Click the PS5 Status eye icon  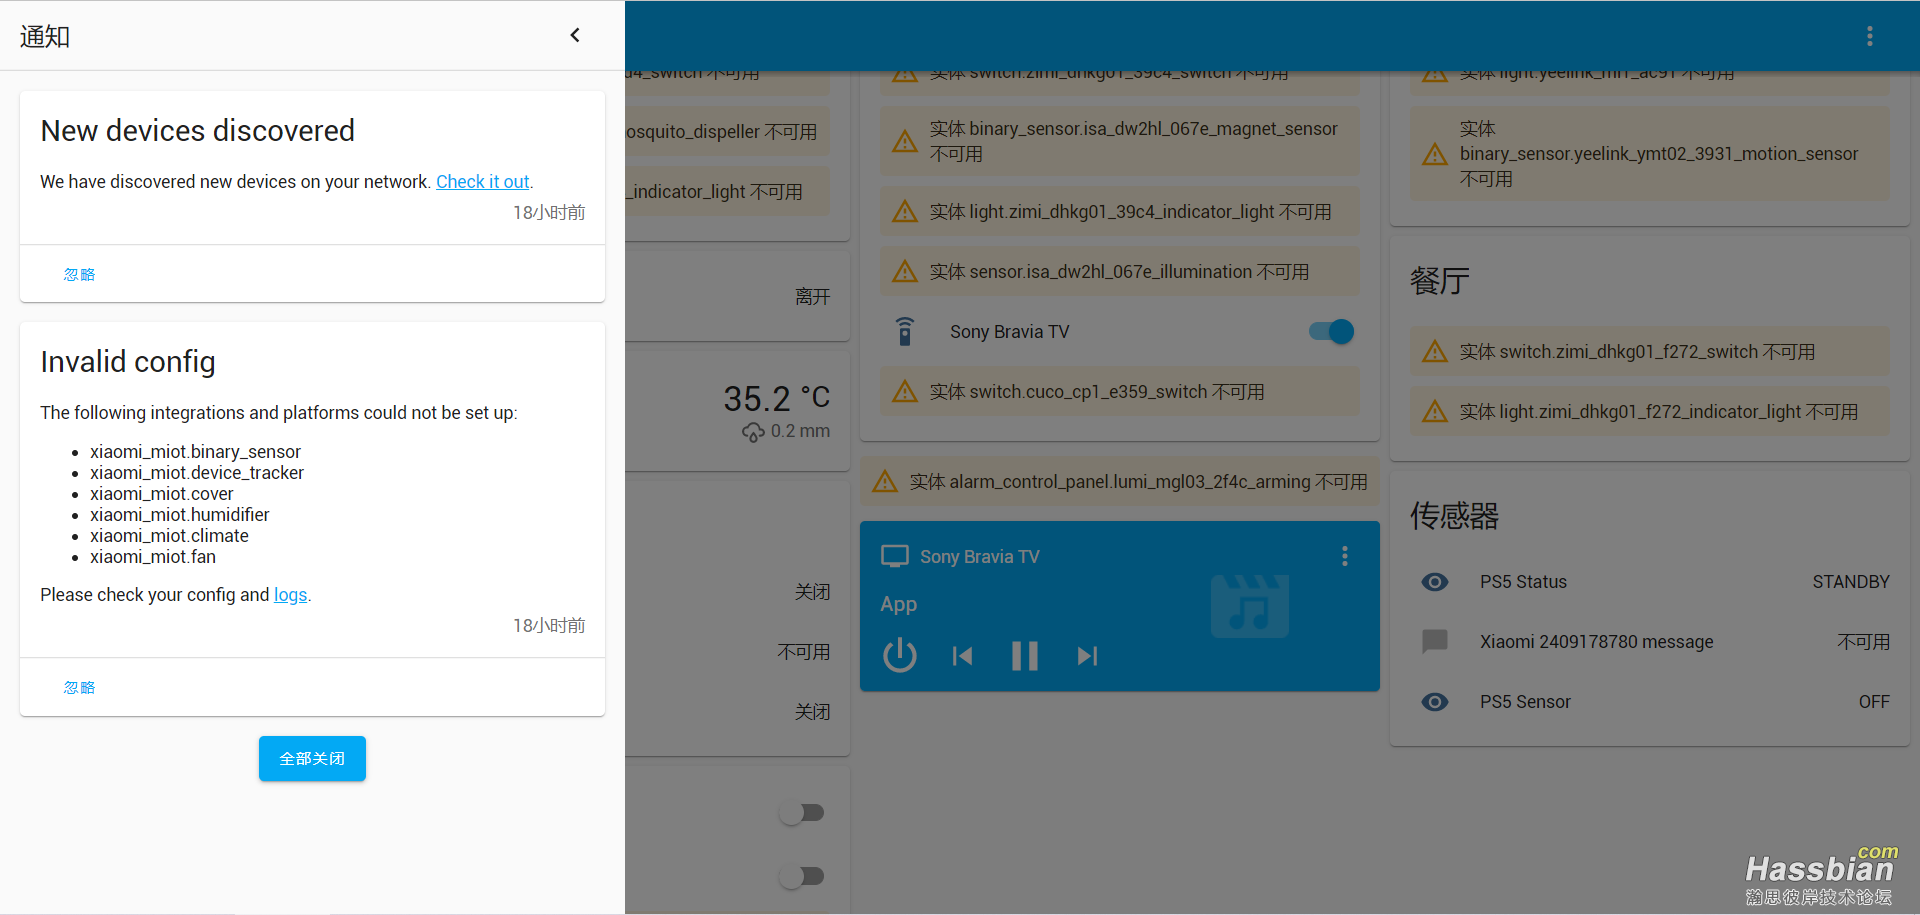(x=1435, y=582)
